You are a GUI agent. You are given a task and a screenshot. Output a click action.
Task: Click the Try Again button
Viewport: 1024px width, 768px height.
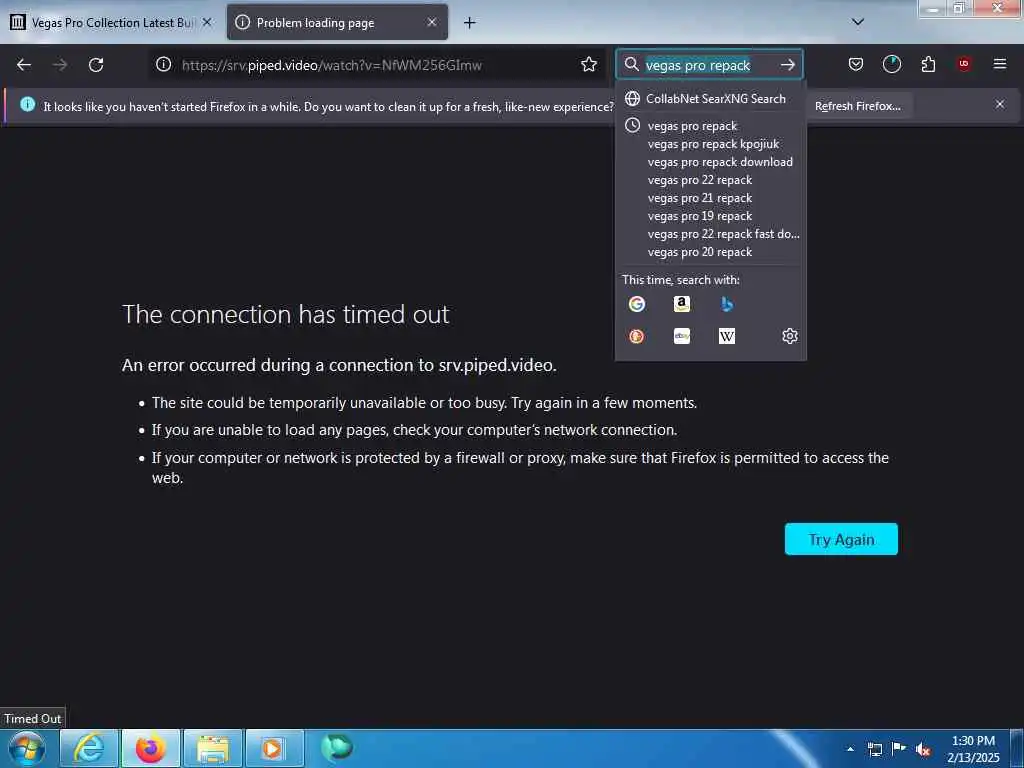(x=841, y=539)
